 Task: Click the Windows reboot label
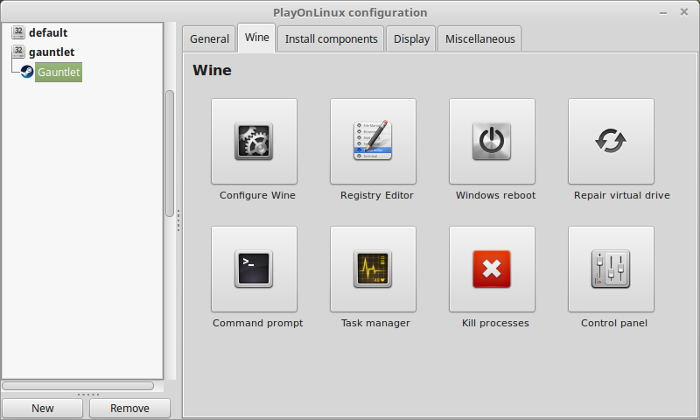coord(496,195)
